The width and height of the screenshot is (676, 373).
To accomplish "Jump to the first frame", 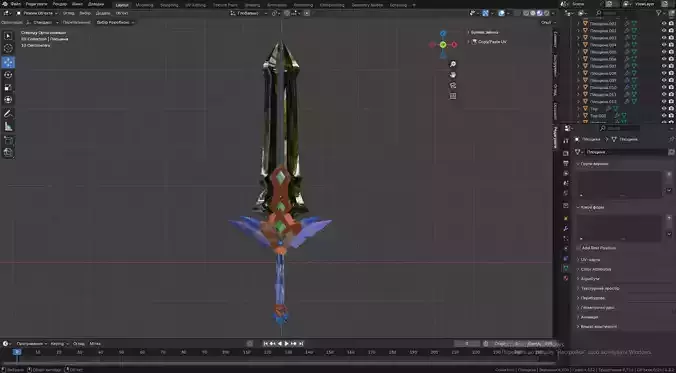I will (x=266, y=344).
